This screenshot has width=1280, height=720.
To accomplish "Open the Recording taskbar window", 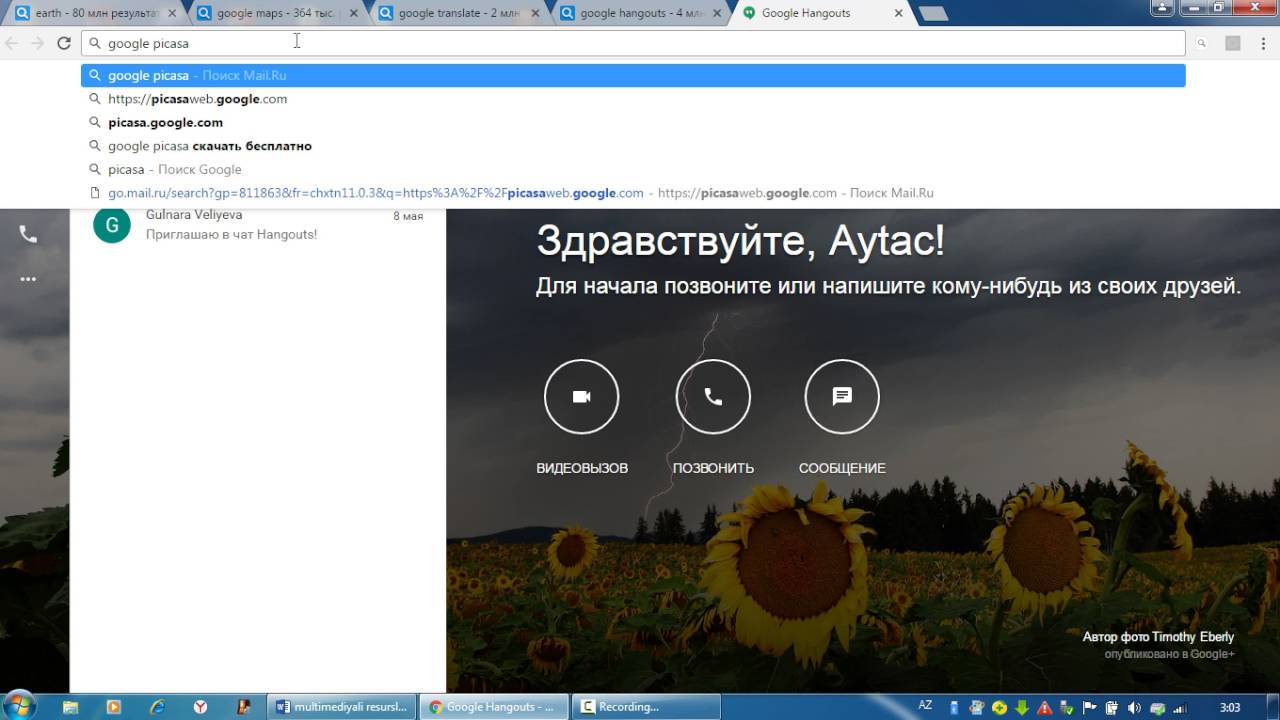I will point(646,707).
